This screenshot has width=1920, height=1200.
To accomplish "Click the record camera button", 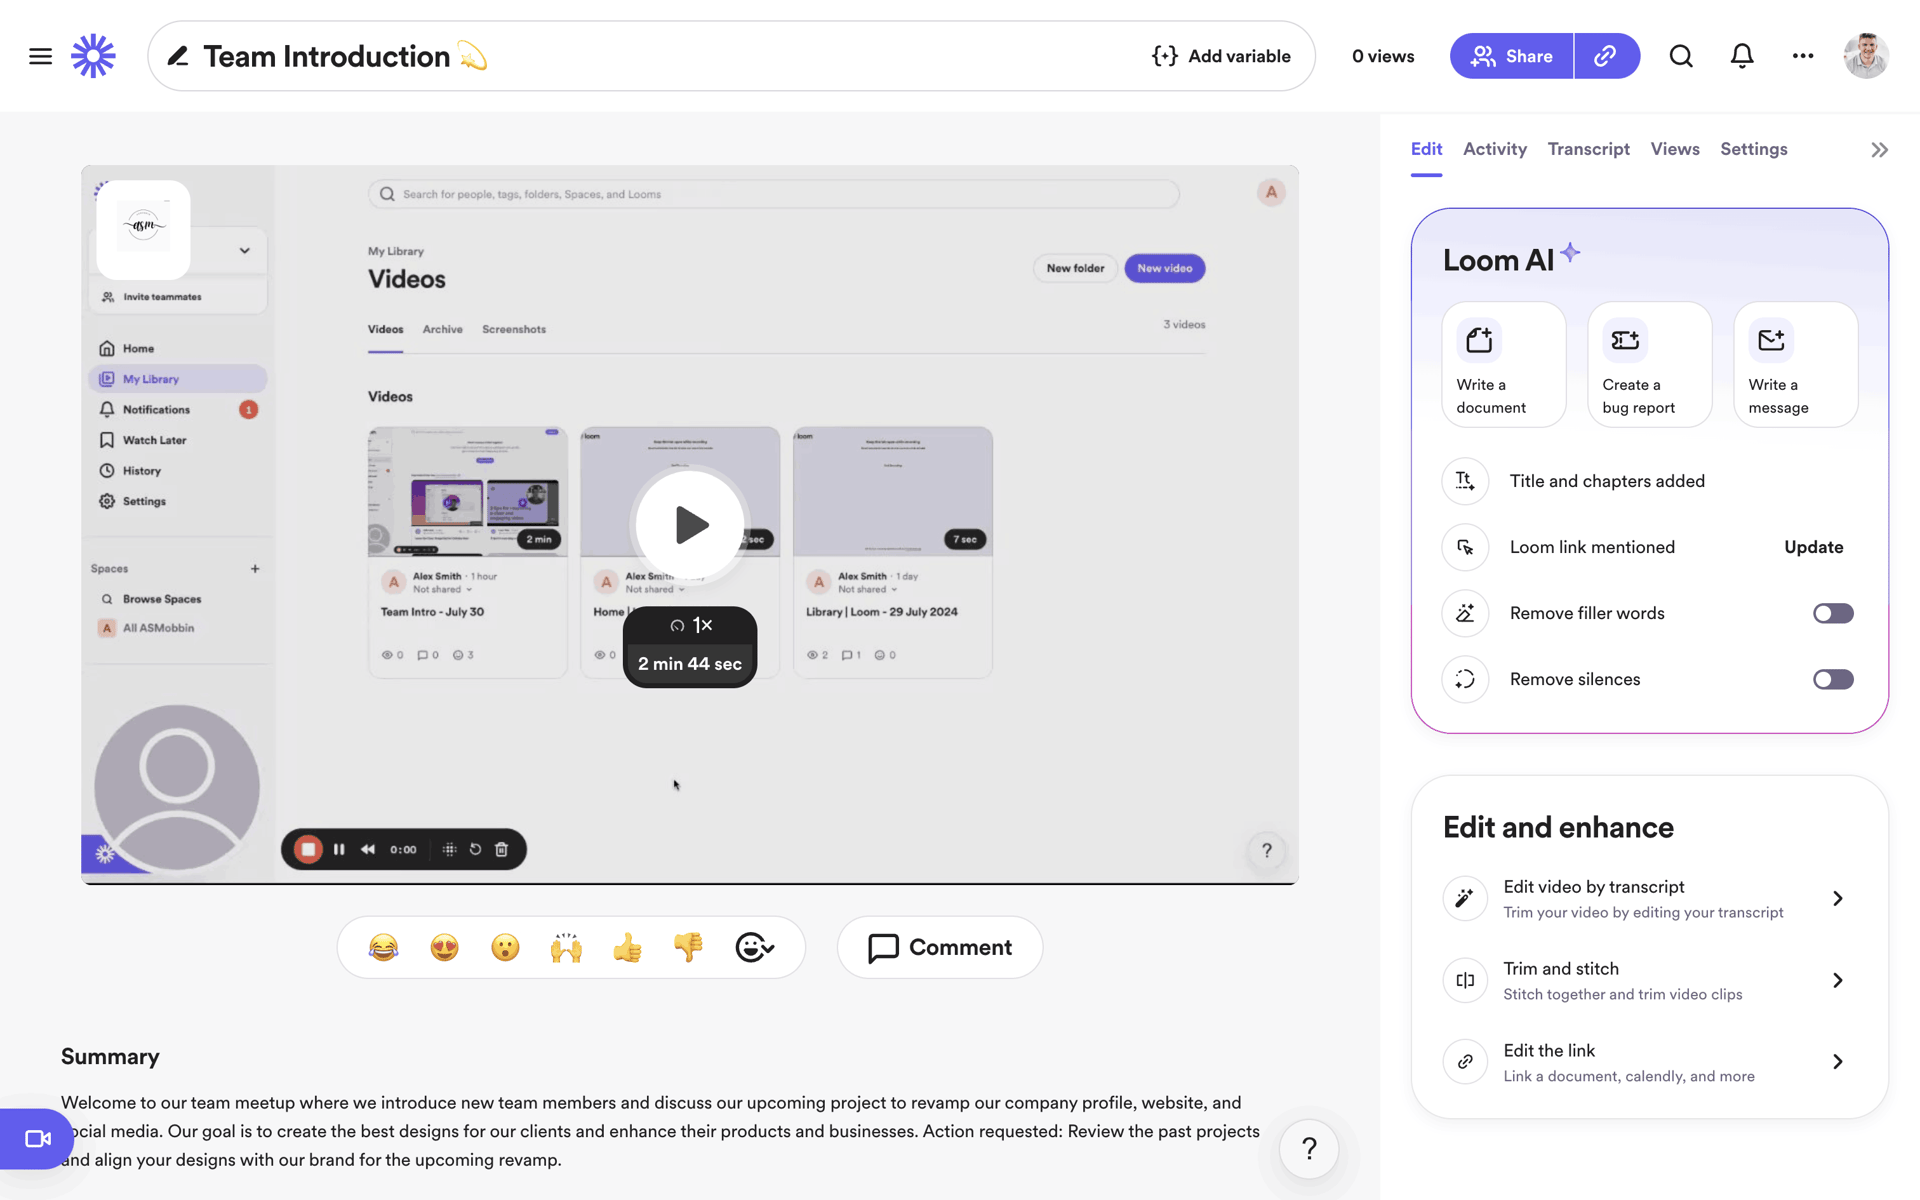I will click(x=37, y=1138).
